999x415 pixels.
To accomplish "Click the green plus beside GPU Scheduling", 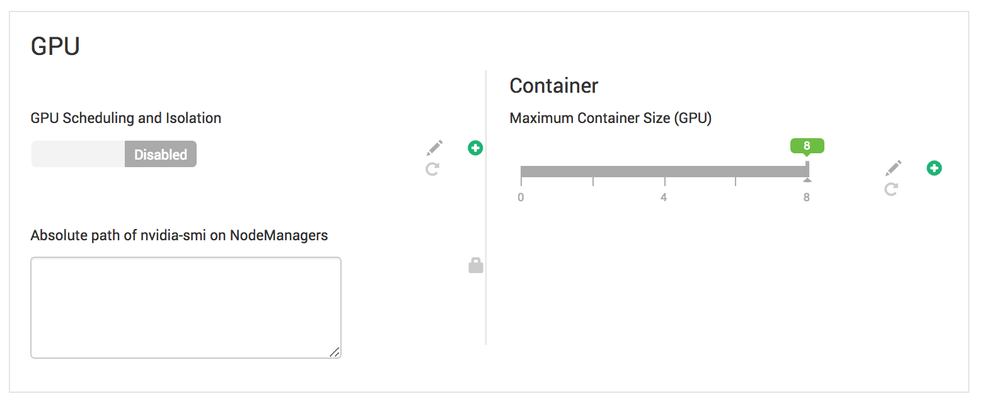I will (x=476, y=148).
